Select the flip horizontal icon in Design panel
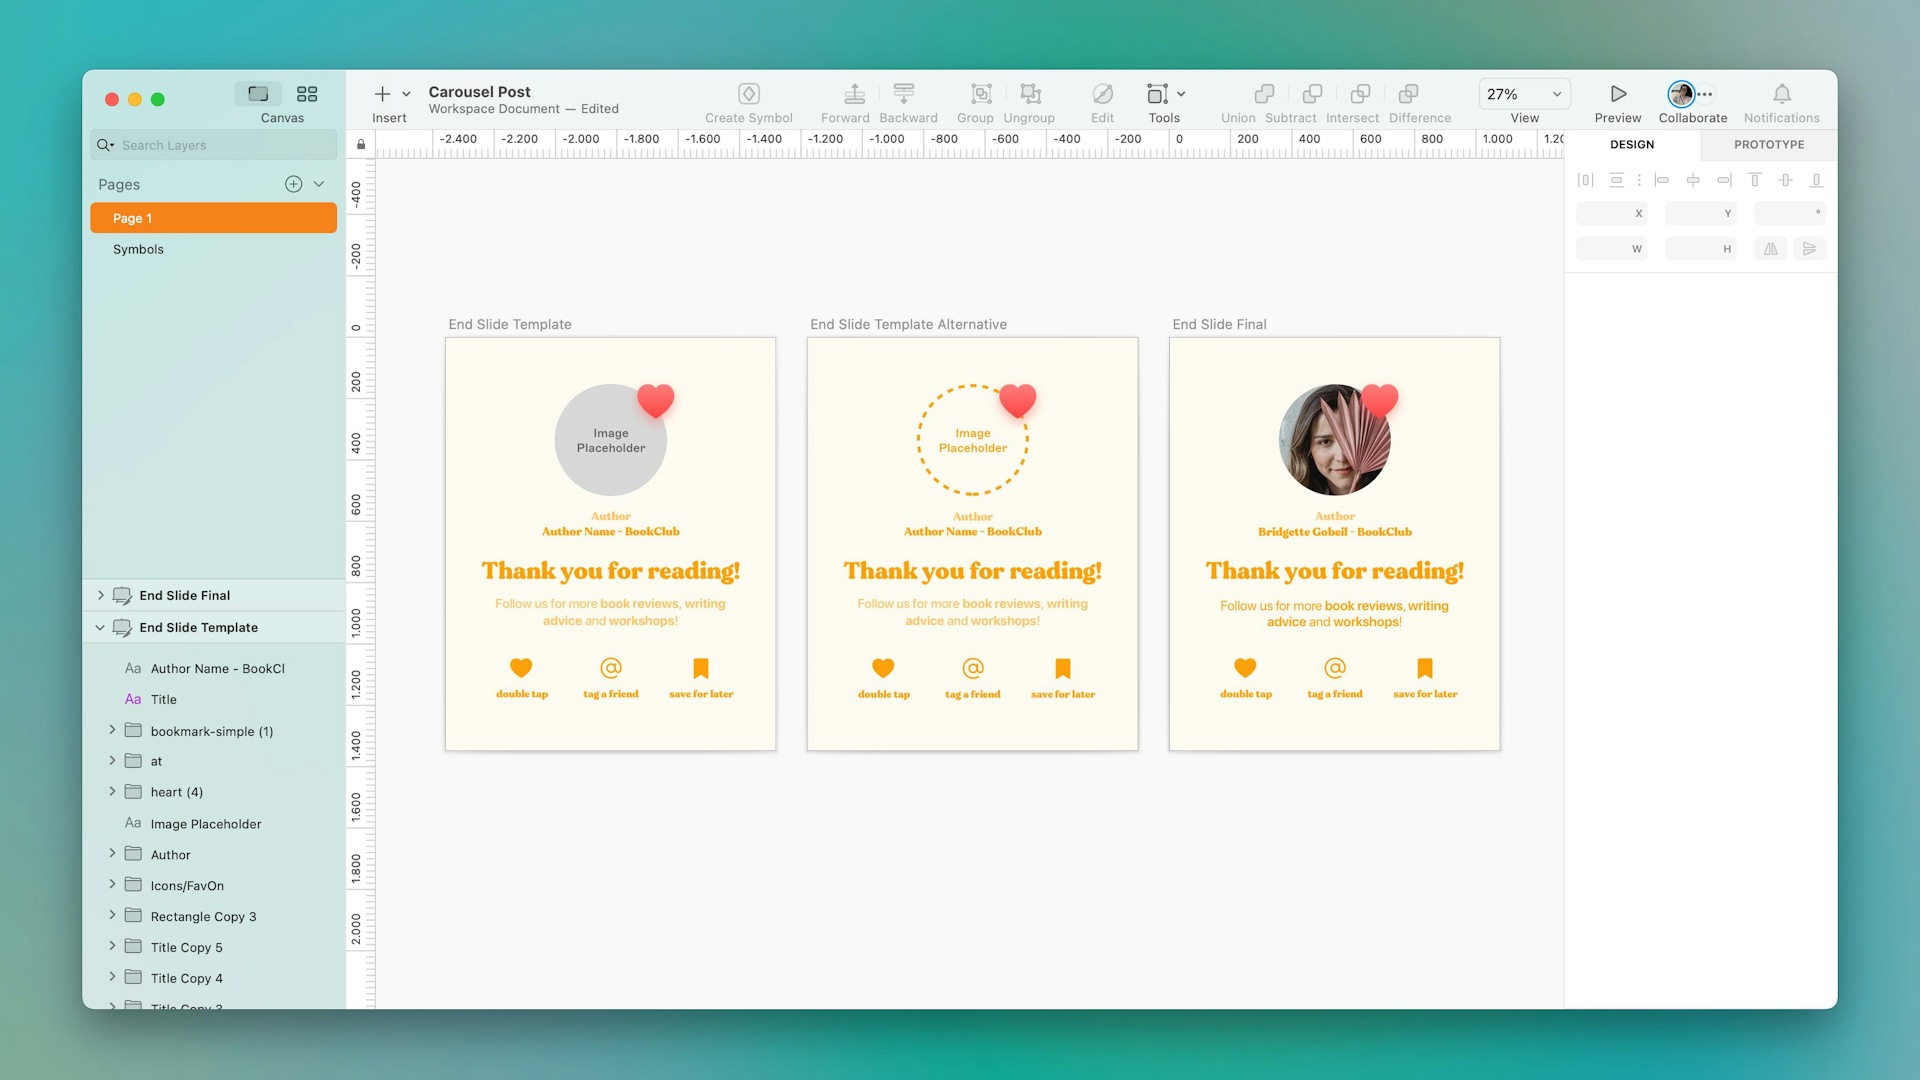Screen dimensions: 1920x1080 (x=1770, y=248)
